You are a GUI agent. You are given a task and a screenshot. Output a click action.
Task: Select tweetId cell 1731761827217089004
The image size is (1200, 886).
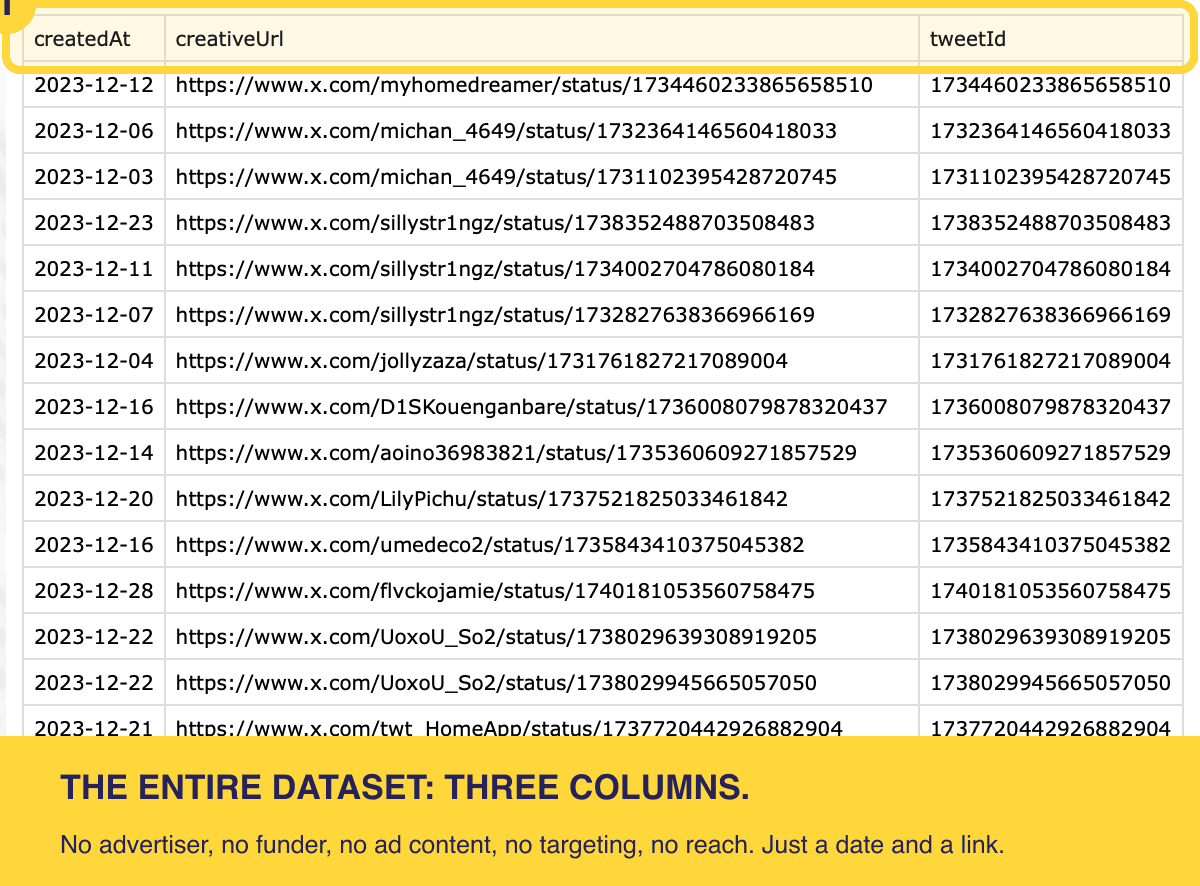1051,361
